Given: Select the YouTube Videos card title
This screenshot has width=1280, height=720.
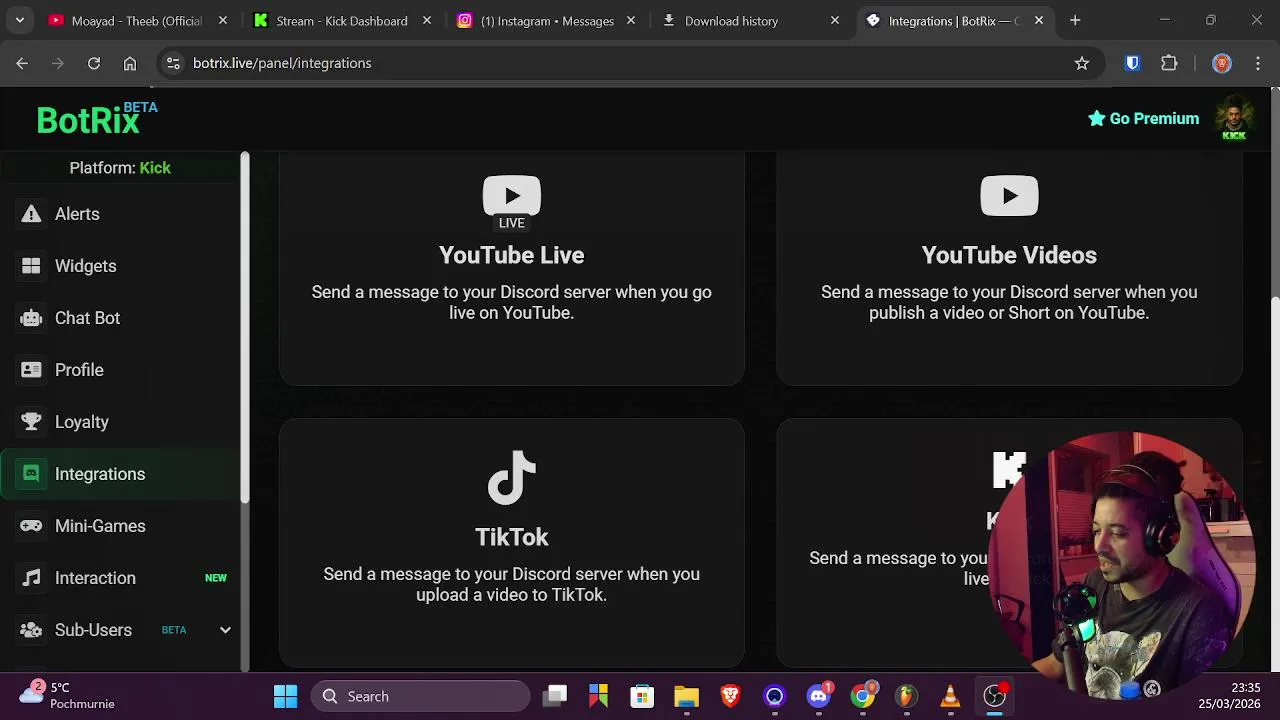Looking at the screenshot, I should click(1009, 255).
